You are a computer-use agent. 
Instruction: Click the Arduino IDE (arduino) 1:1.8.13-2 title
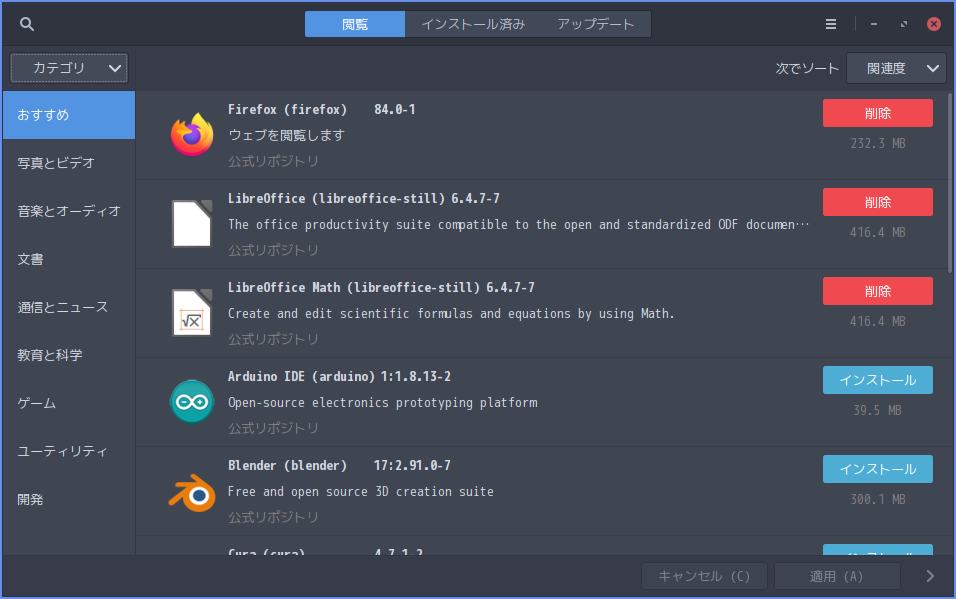tap(339, 376)
